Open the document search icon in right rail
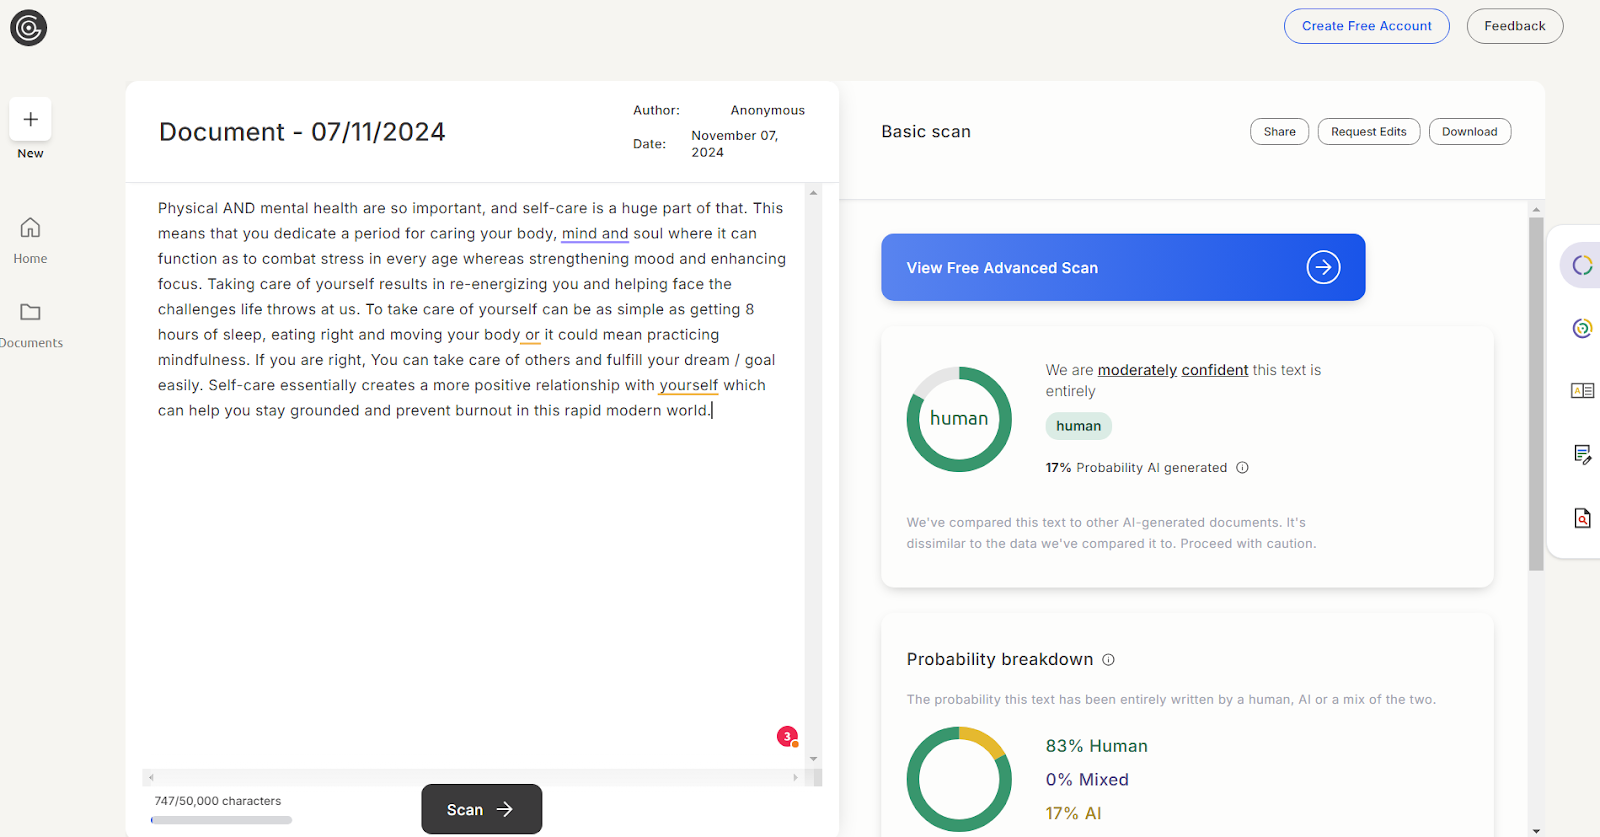The image size is (1600, 837). point(1582,518)
